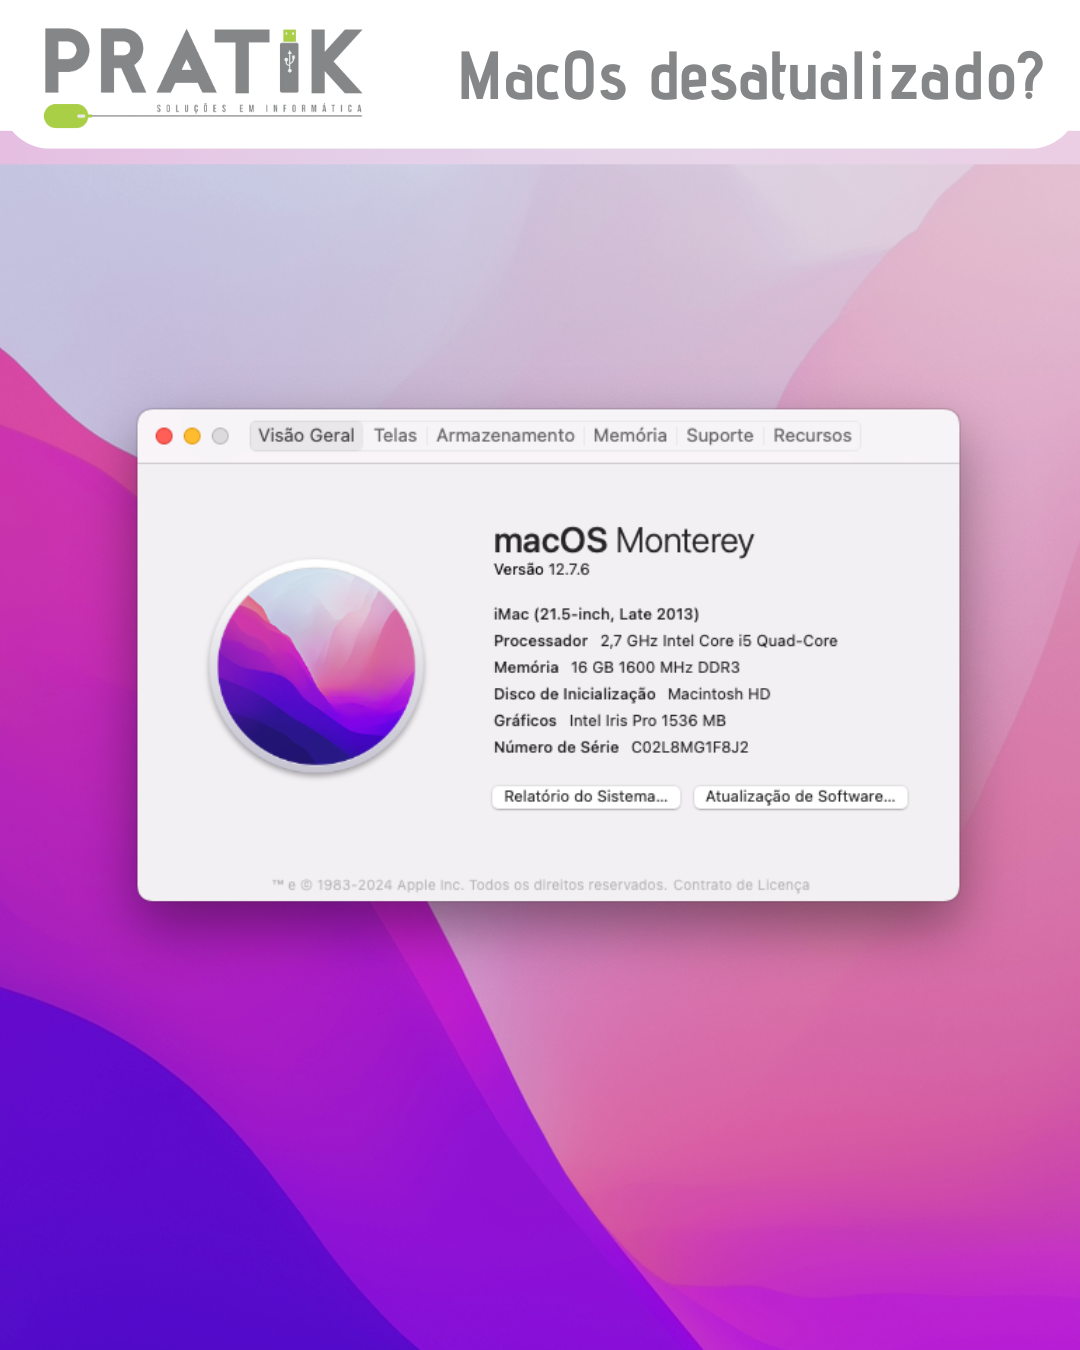This screenshot has height=1350, width=1080.
Task: Click the macOS Monterey circular logo
Action: [x=317, y=666]
